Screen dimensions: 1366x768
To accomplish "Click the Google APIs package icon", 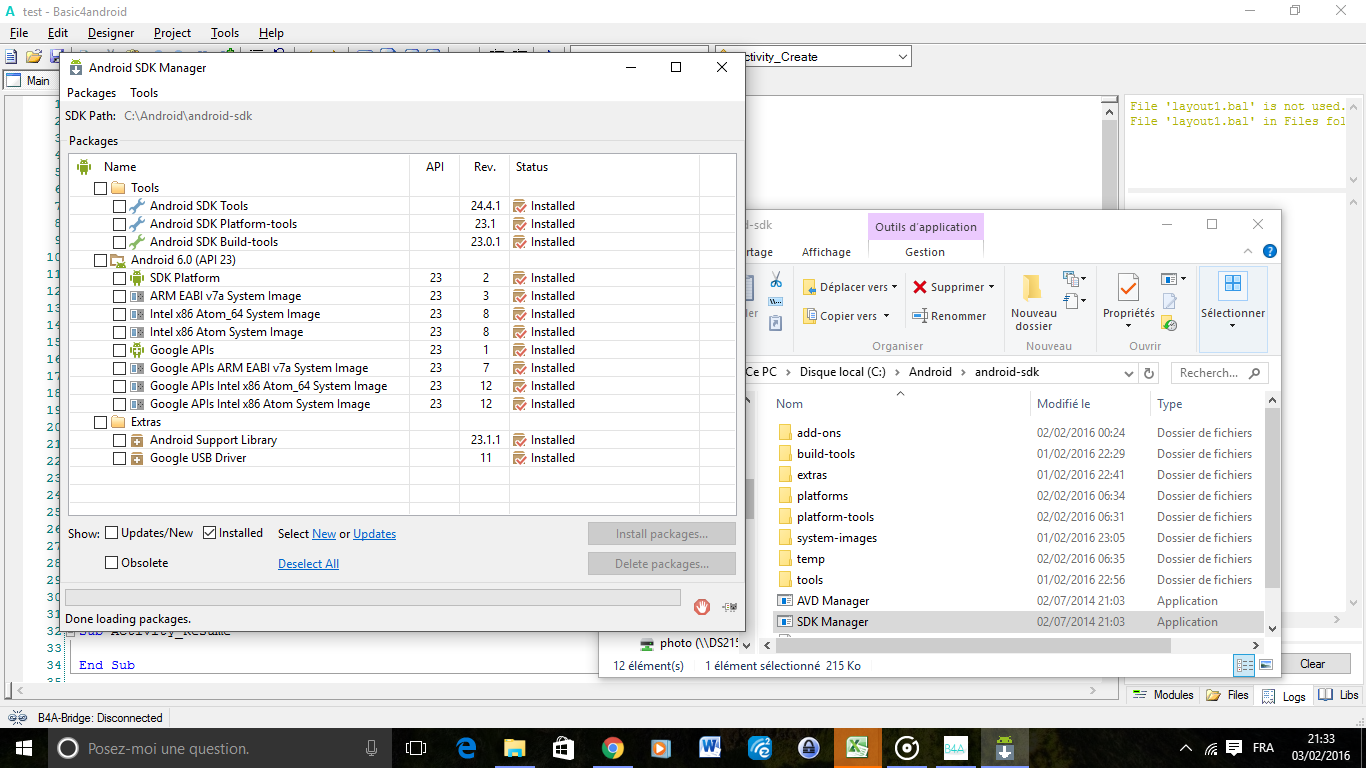I will click(137, 350).
